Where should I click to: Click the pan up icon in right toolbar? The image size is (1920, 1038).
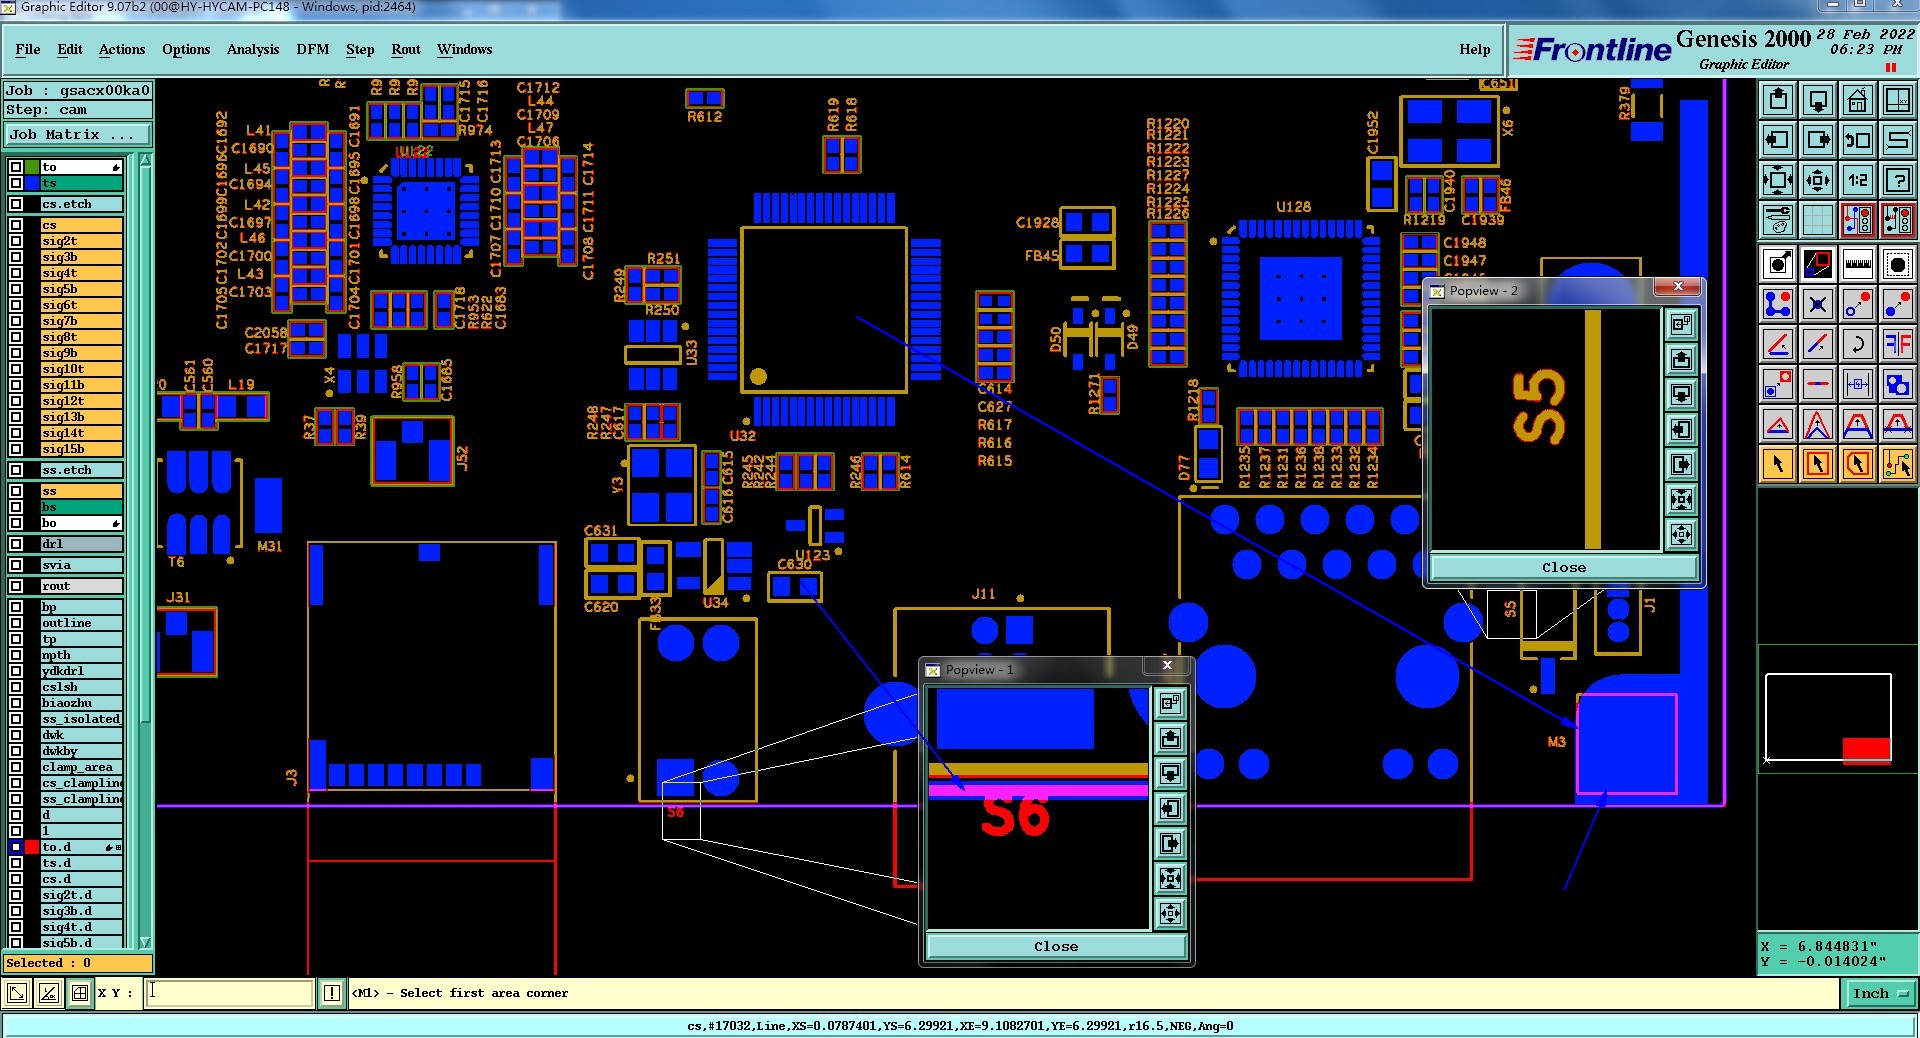1778,100
